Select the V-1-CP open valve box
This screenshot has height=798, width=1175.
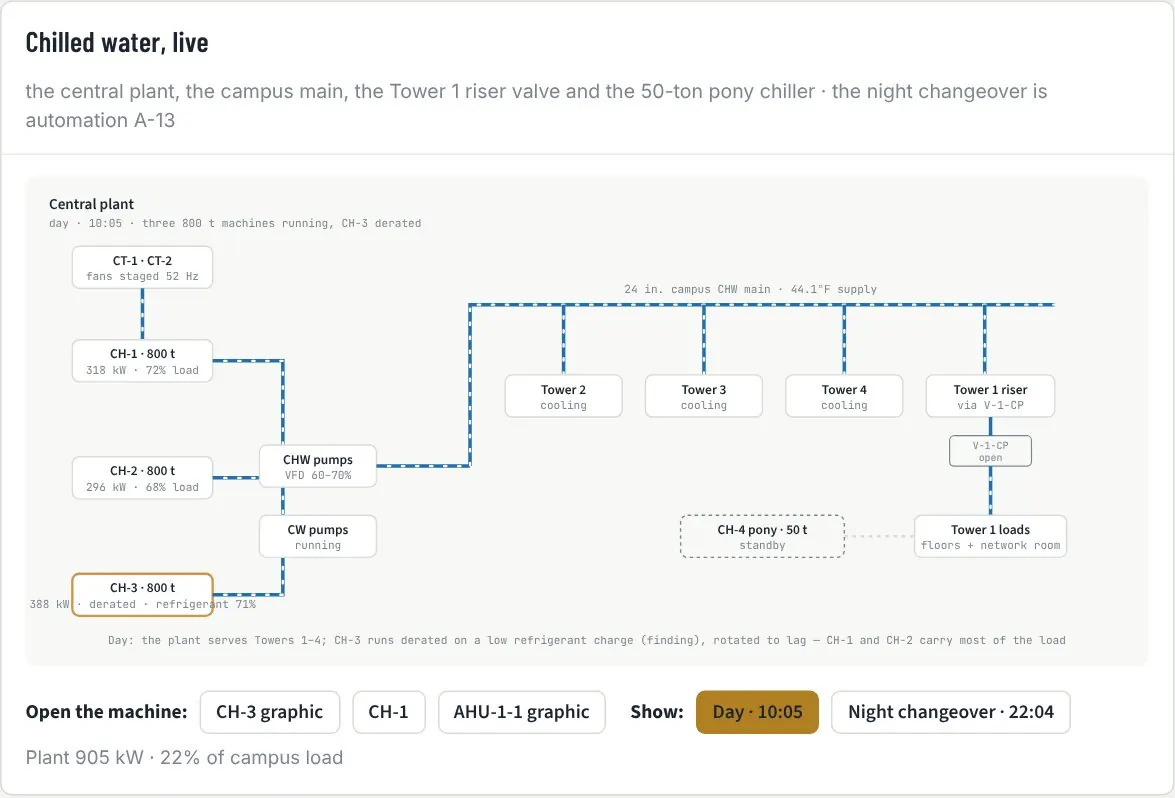[x=990, y=451]
